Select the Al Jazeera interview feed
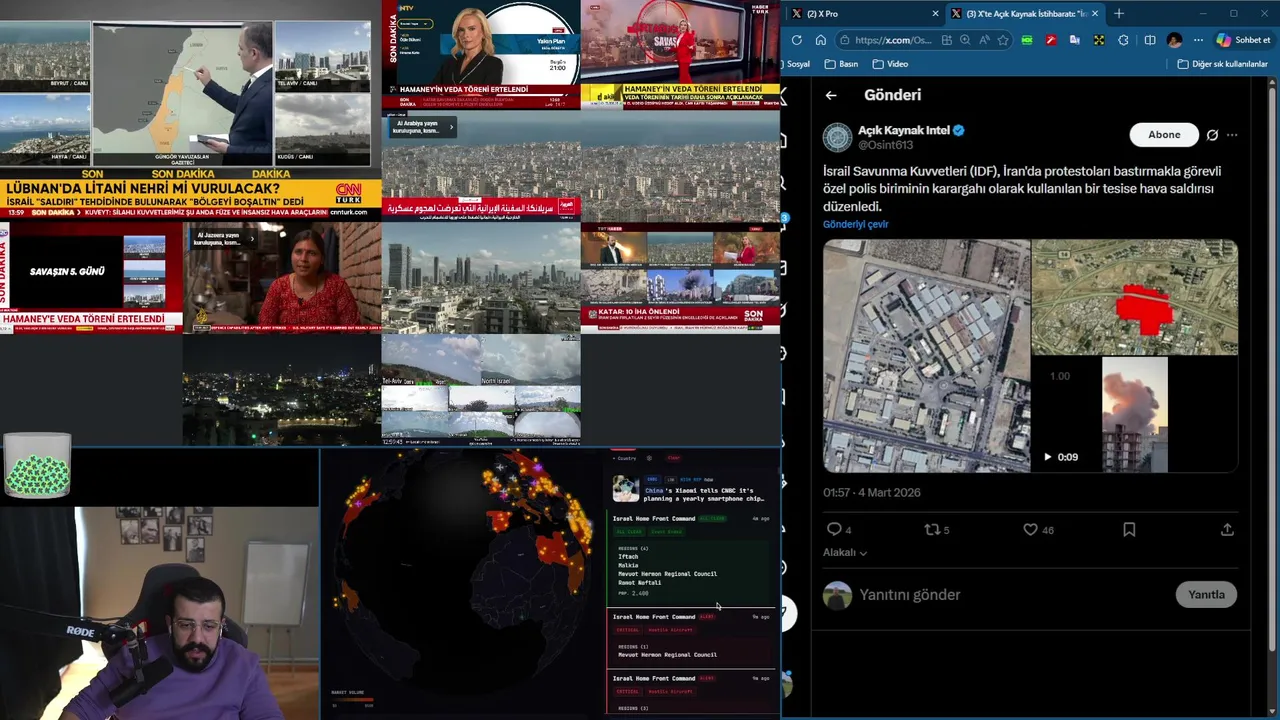Image resolution: width=1280 pixels, height=720 pixels. click(x=282, y=277)
